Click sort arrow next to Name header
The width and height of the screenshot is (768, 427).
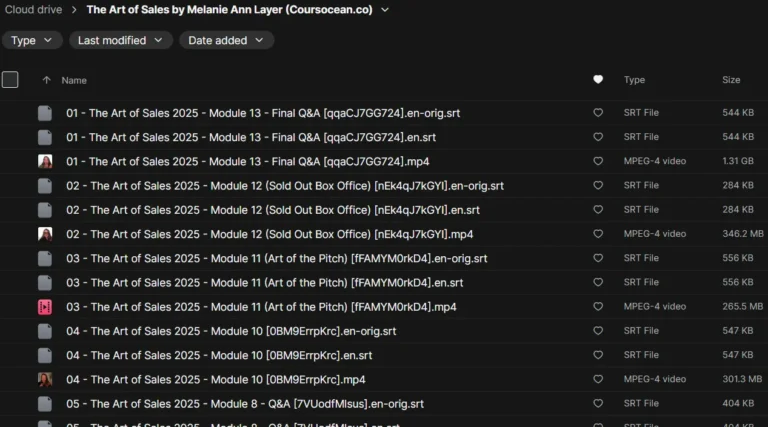pyautogui.click(x=46, y=80)
